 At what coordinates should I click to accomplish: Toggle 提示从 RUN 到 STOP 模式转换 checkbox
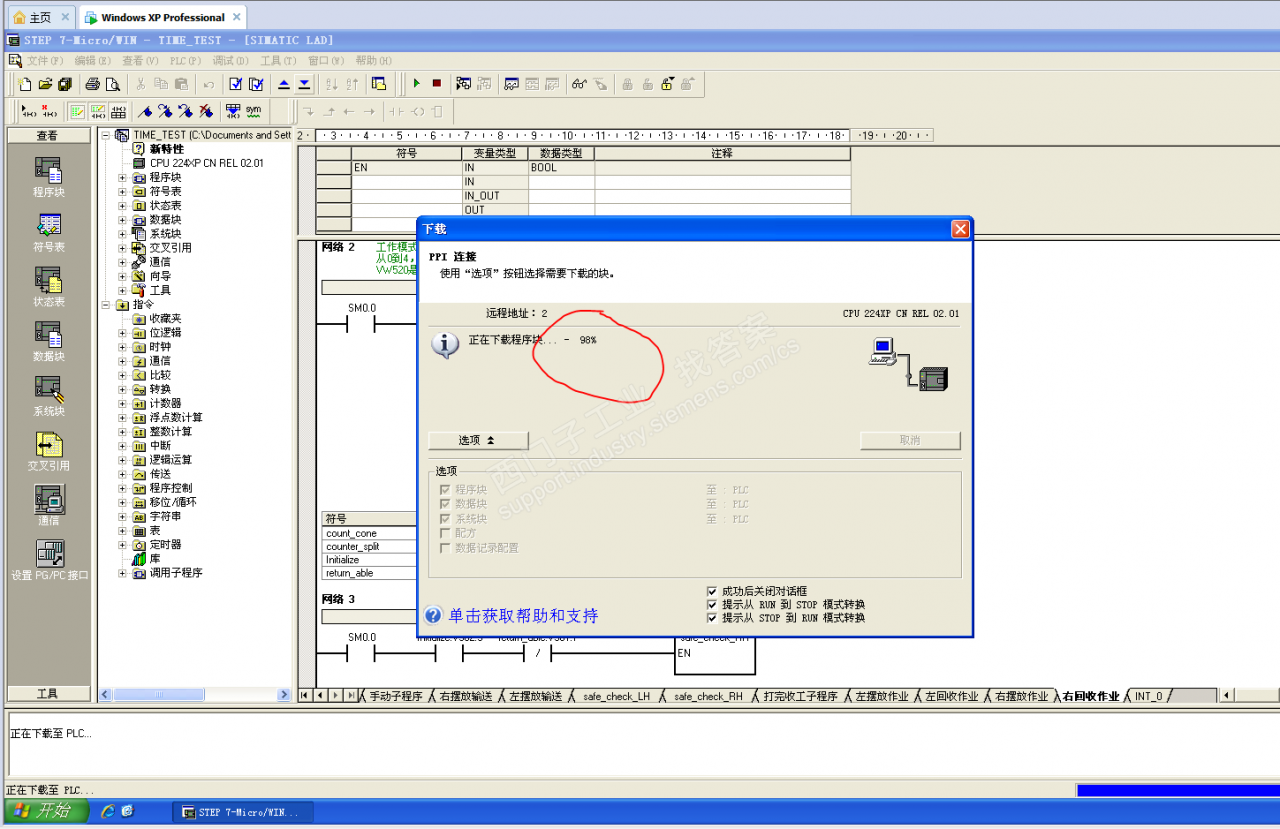(x=712, y=604)
